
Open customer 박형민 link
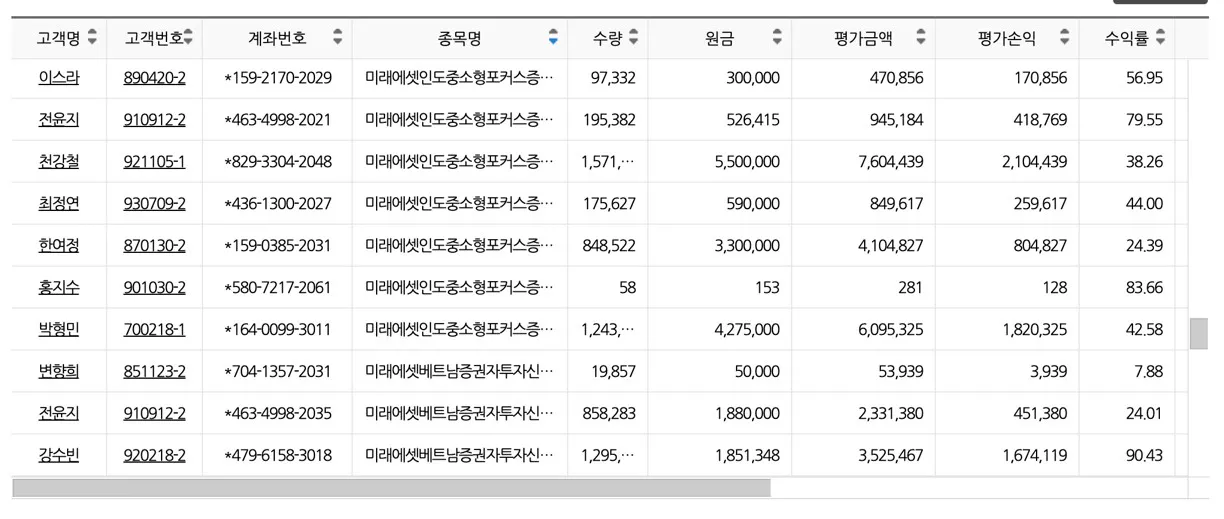tap(59, 329)
